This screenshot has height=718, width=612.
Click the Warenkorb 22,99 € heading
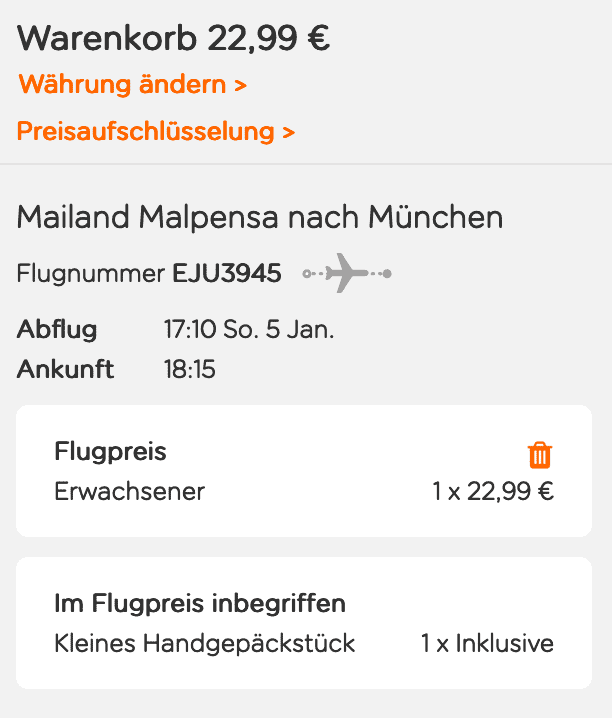coord(174,38)
